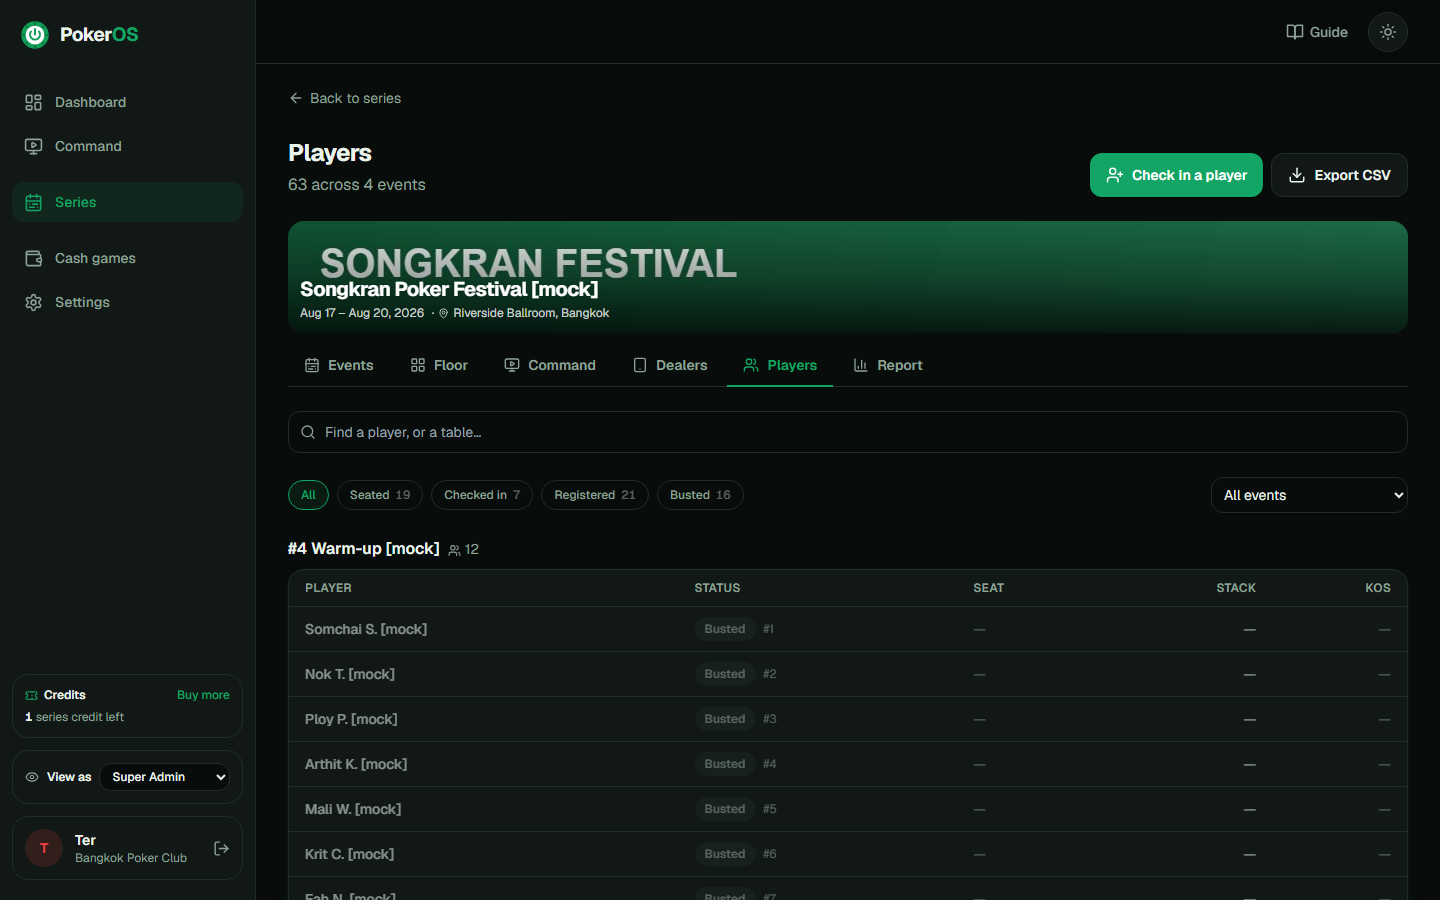Open the Dashboard sidebar item

pos(127,102)
